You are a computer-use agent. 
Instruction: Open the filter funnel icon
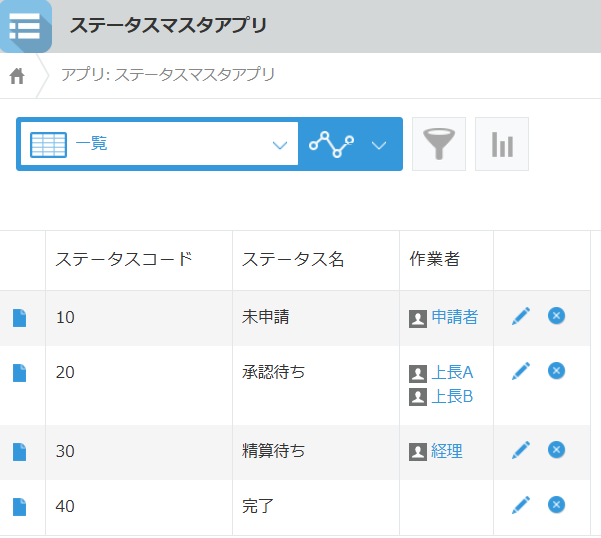(x=438, y=144)
